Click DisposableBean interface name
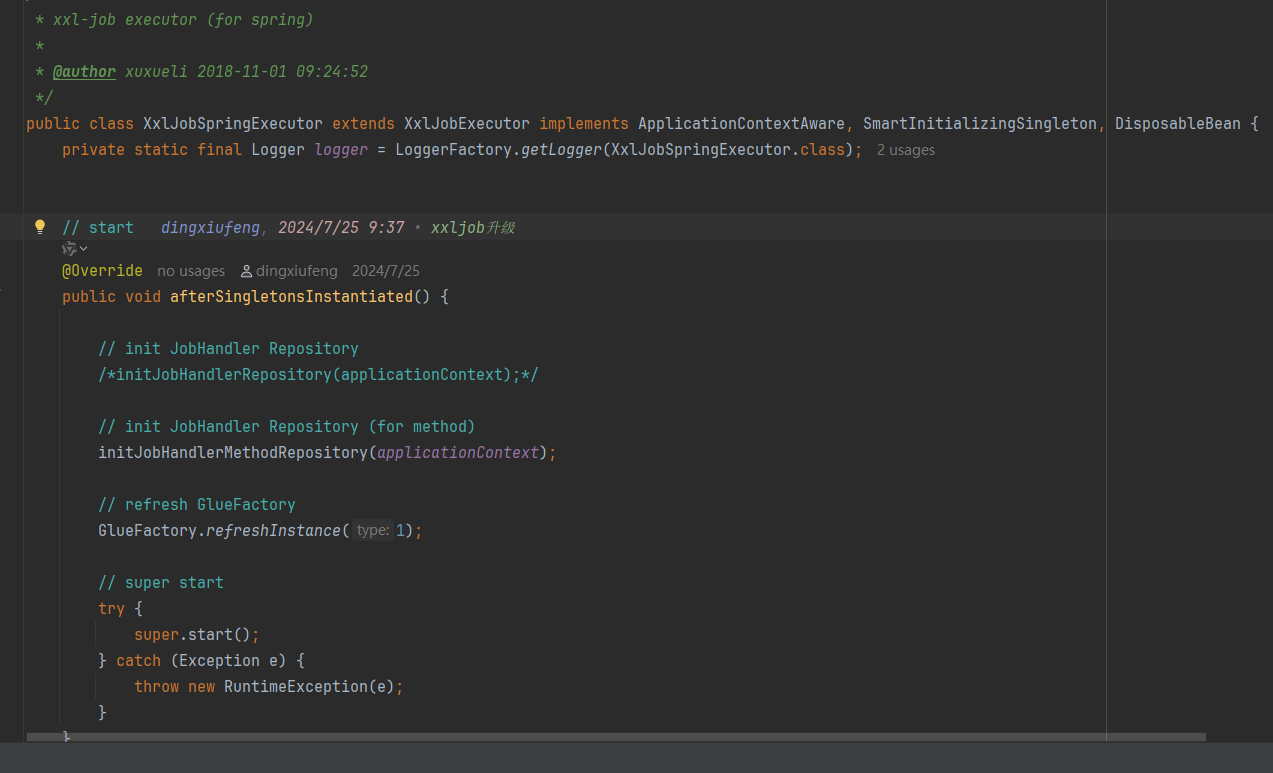 [1178, 124]
